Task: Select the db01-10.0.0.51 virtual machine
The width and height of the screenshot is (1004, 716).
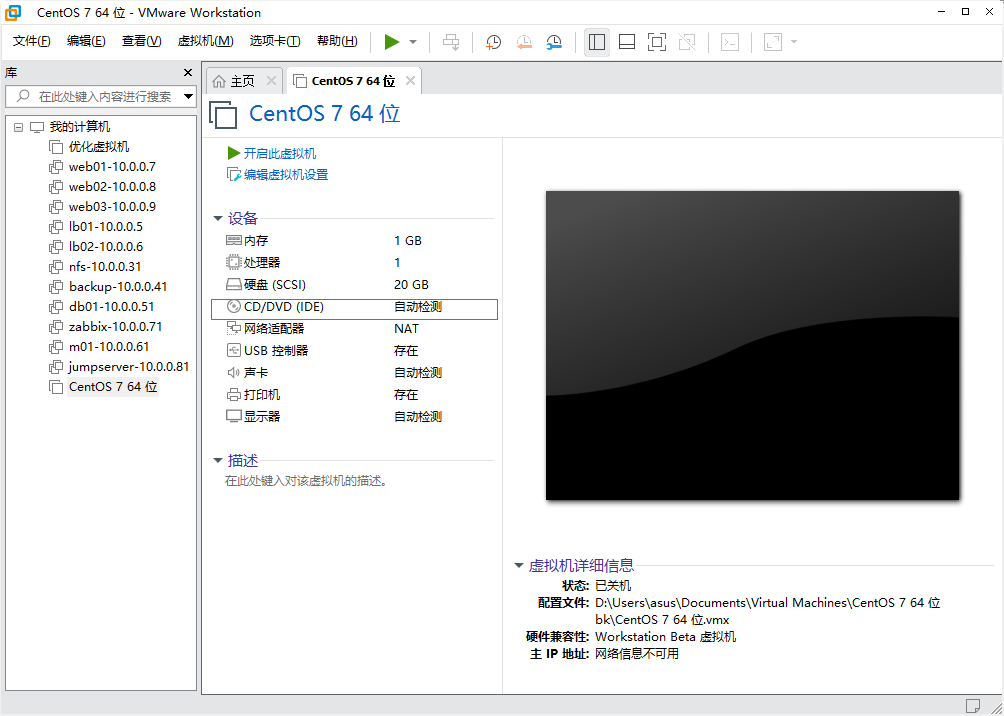Action: pyautogui.click(x=111, y=306)
